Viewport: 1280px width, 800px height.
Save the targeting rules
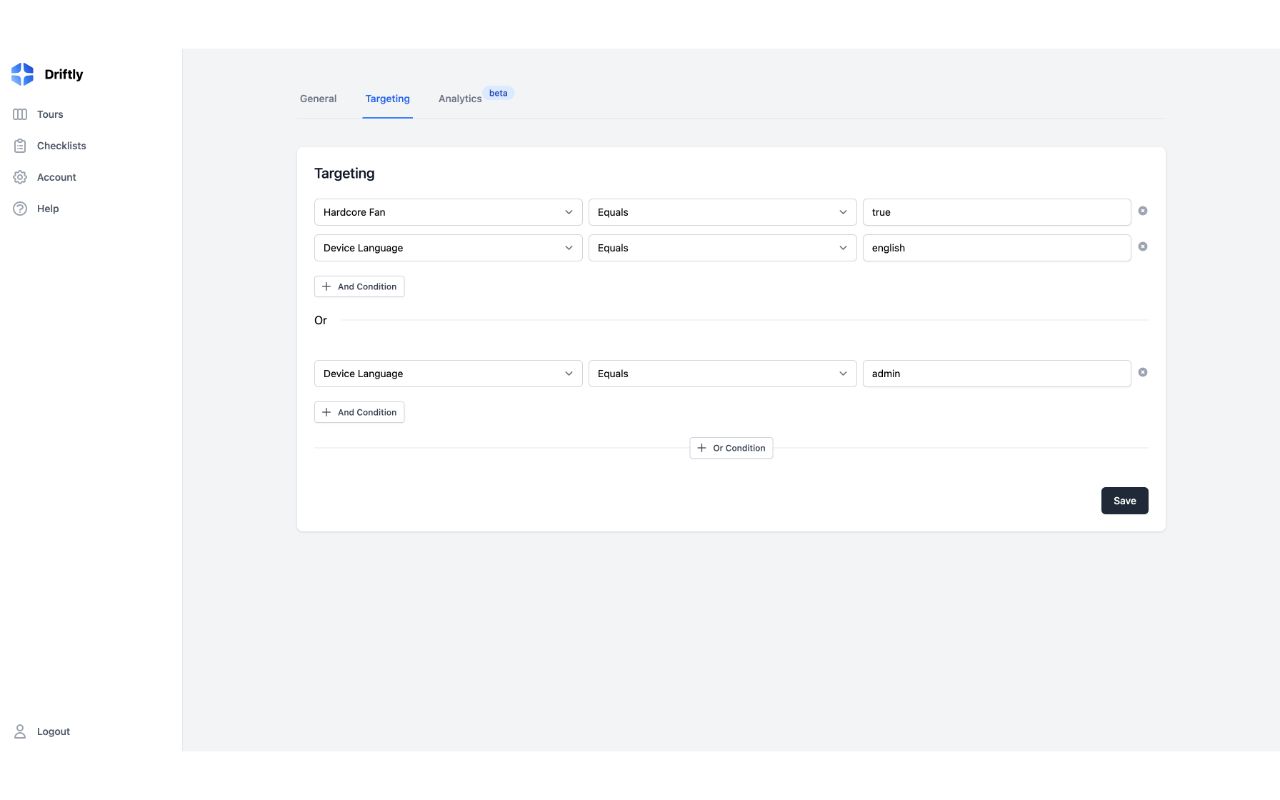pyautogui.click(x=1124, y=501)
